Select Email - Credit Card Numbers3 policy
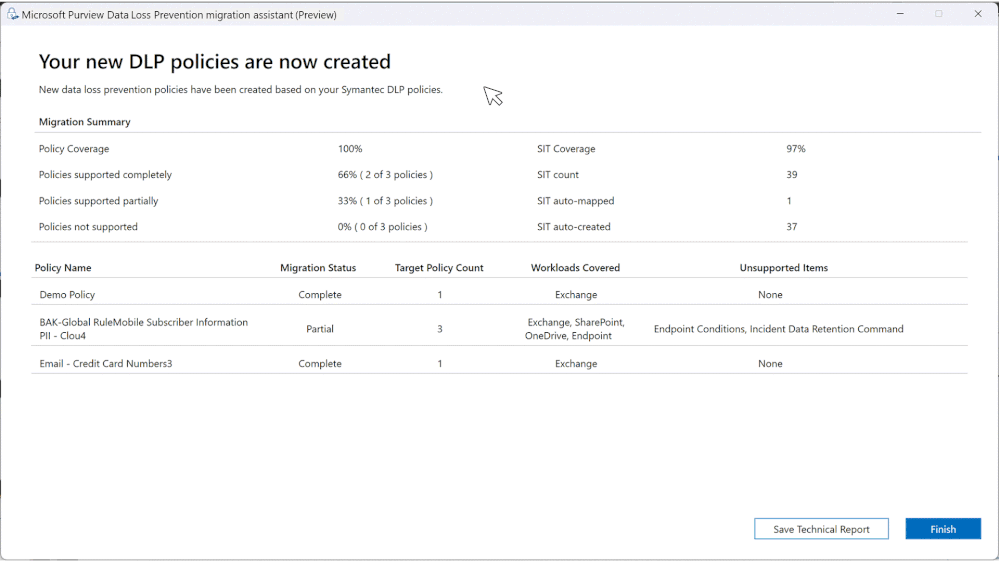Image resolution: width=999 pixels, height=562 pixels. click(x=106, y=363)
